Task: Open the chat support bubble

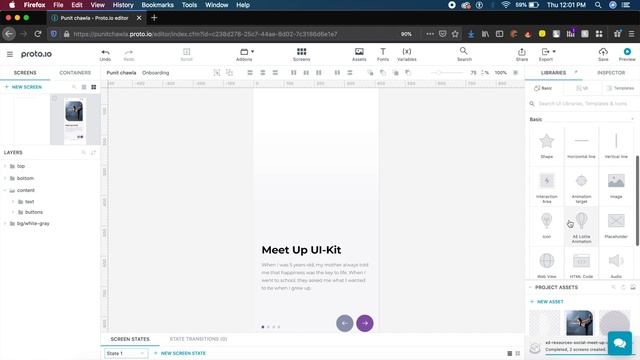Action: (x=620, y=343)
